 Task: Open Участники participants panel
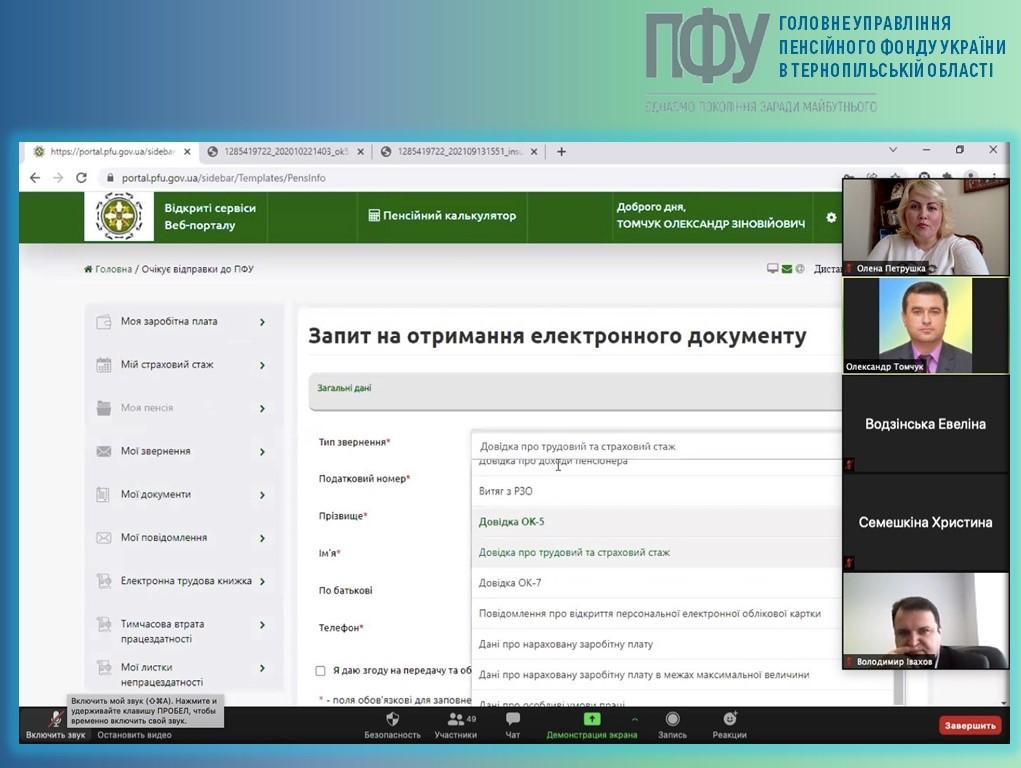coord(456,725)
